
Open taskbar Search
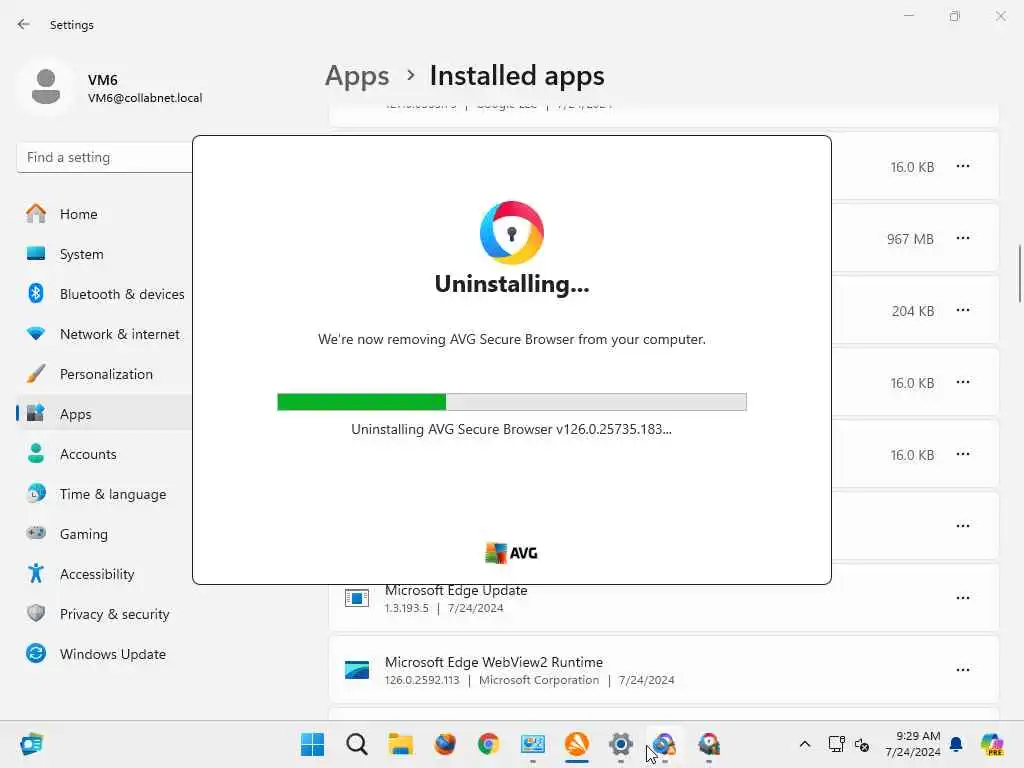click(357, 744)
